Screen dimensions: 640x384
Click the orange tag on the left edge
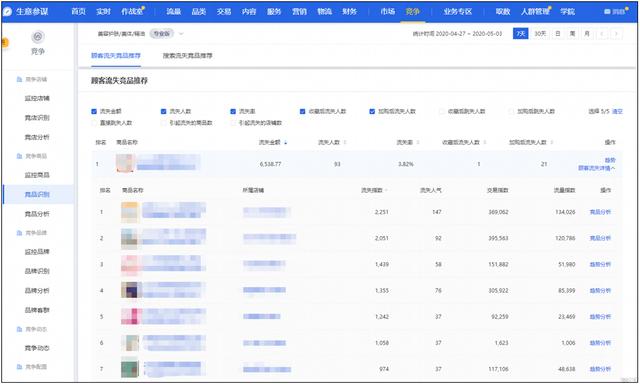click(x=4, y=42)
